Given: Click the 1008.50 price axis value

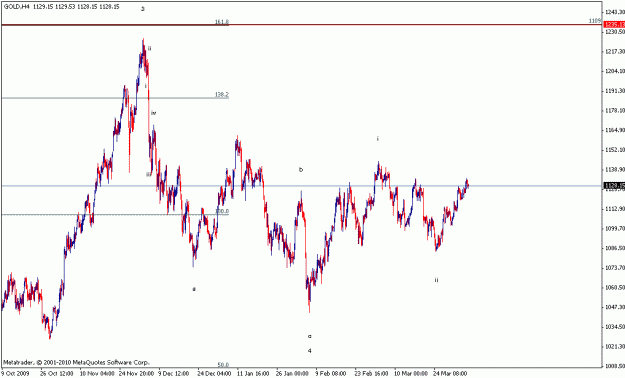Looking at the screenshot, I should pyautogui.click(x=615, y=366).
